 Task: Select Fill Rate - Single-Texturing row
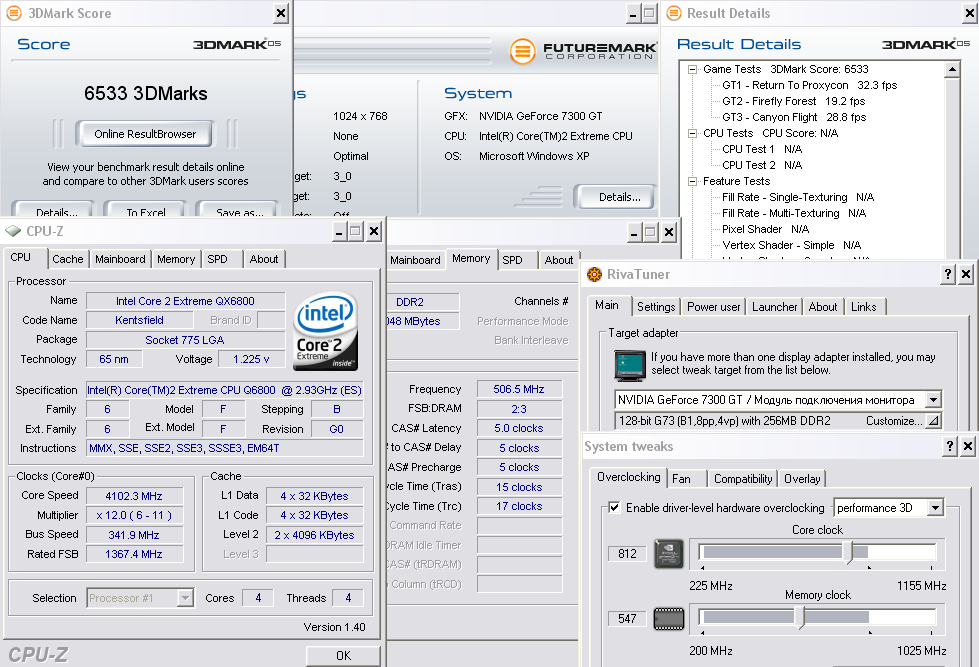(x=797, y=197)
